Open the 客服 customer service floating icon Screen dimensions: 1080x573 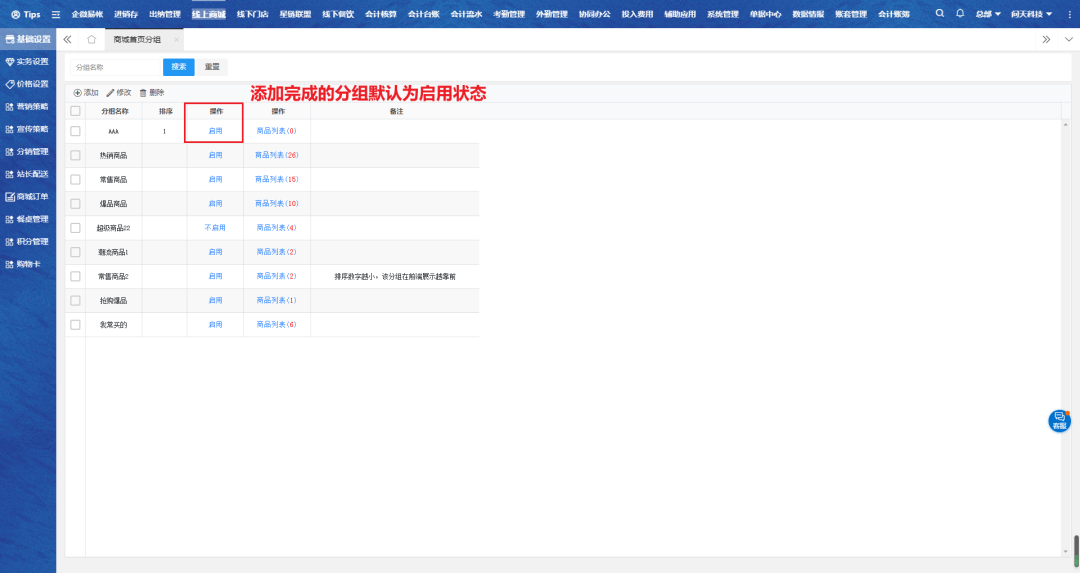[x=1059, y=421]
